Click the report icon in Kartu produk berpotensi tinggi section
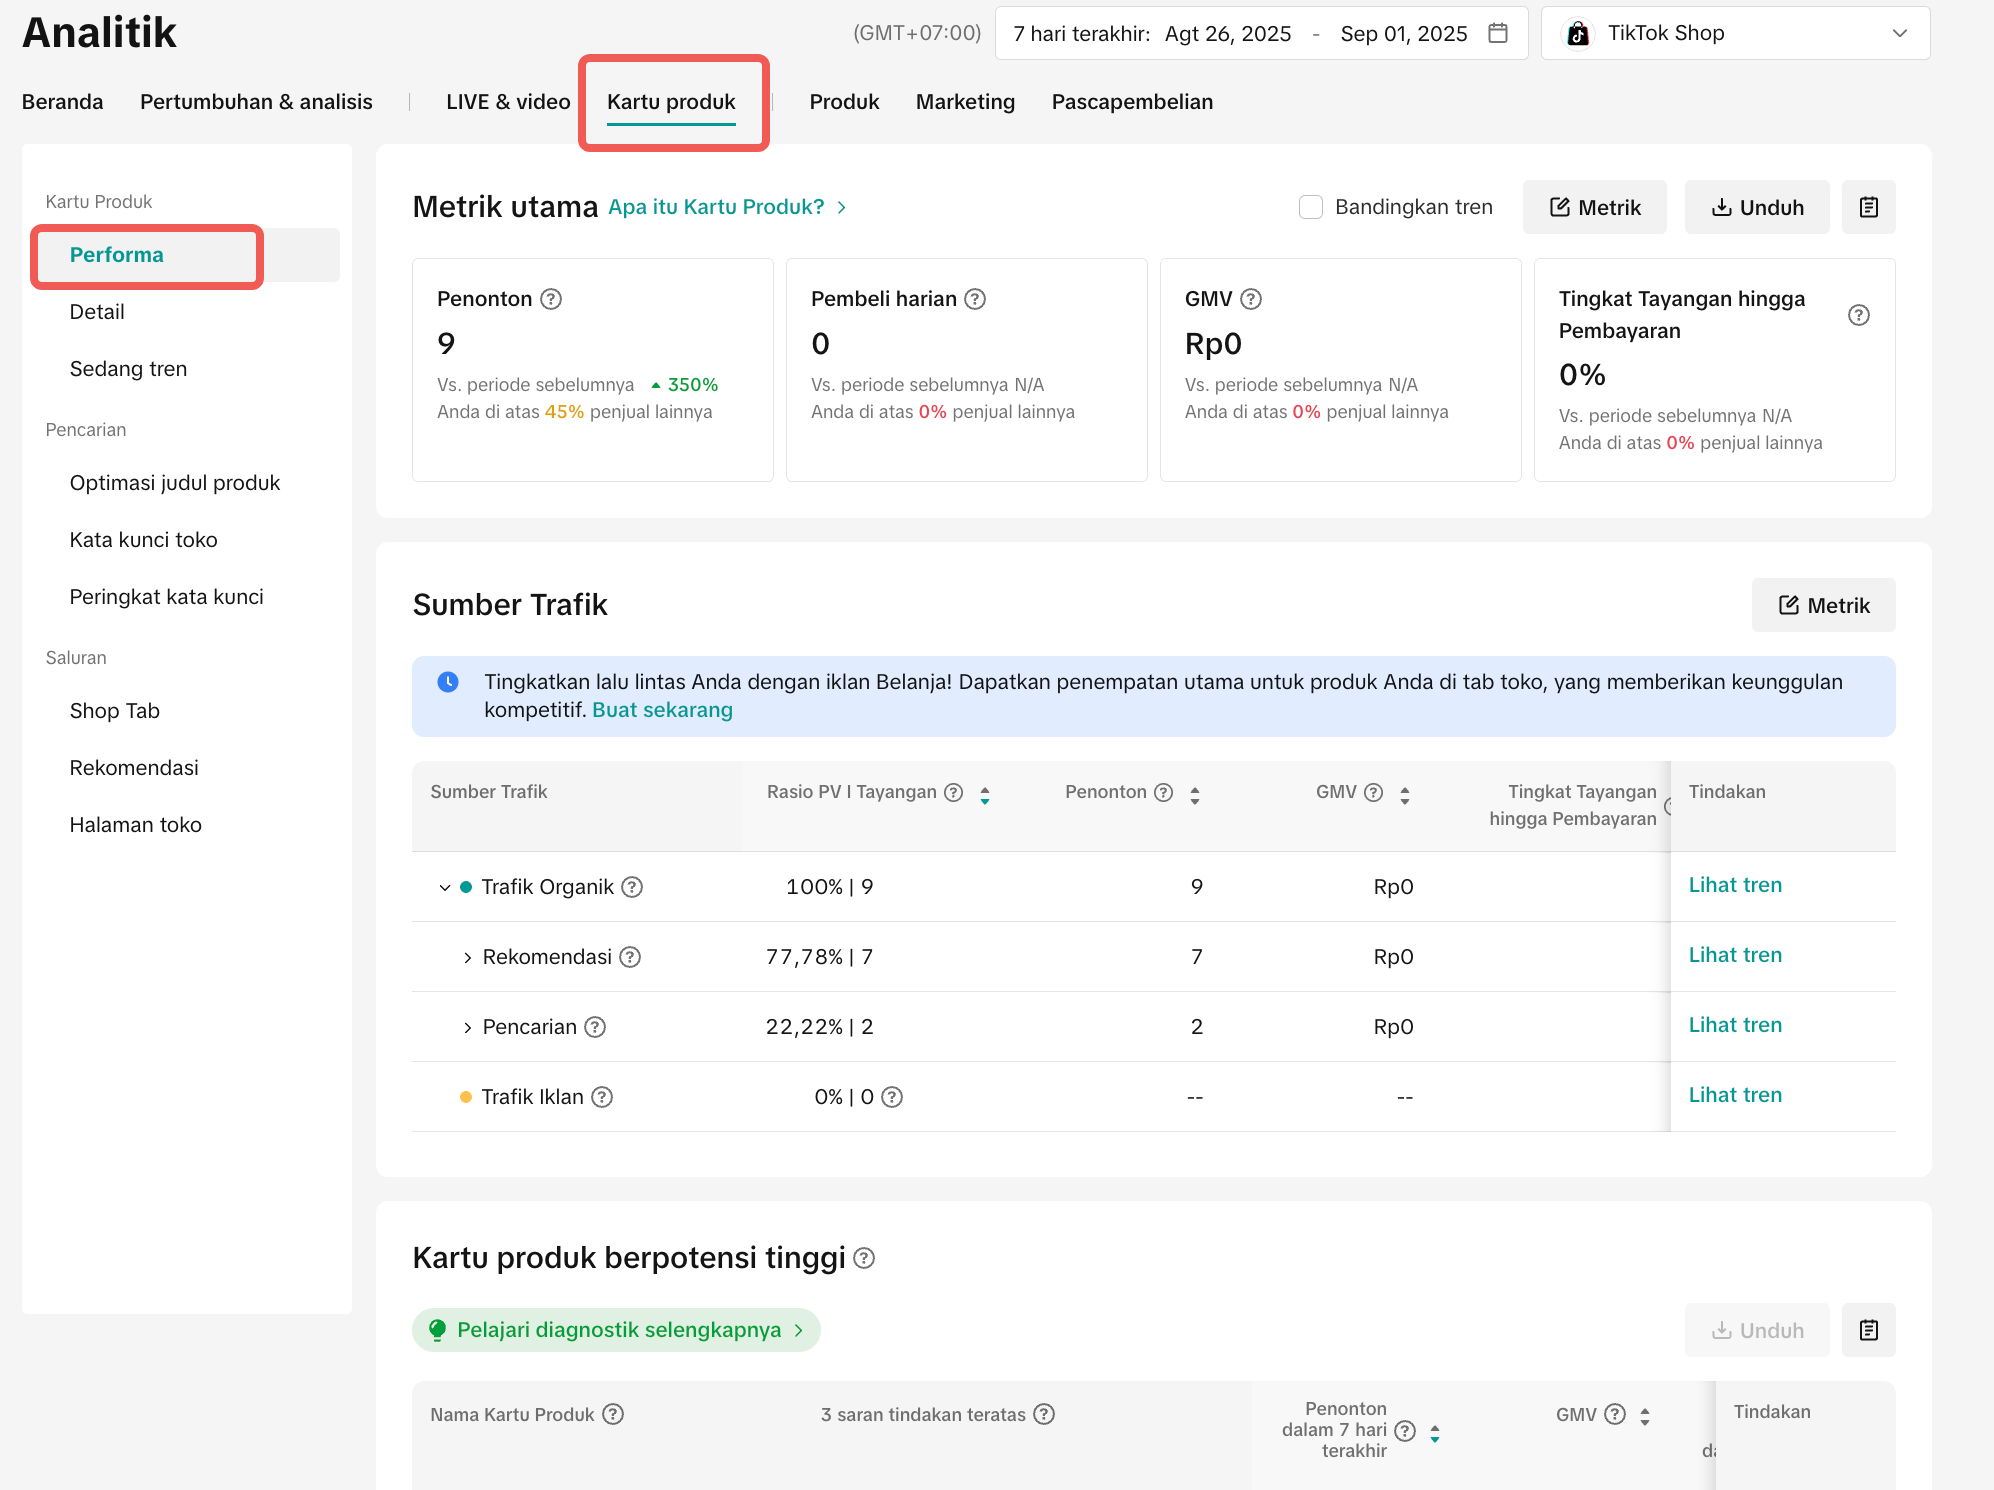Viewport: 1994px width, 1490px height. click(1868, 1330)
